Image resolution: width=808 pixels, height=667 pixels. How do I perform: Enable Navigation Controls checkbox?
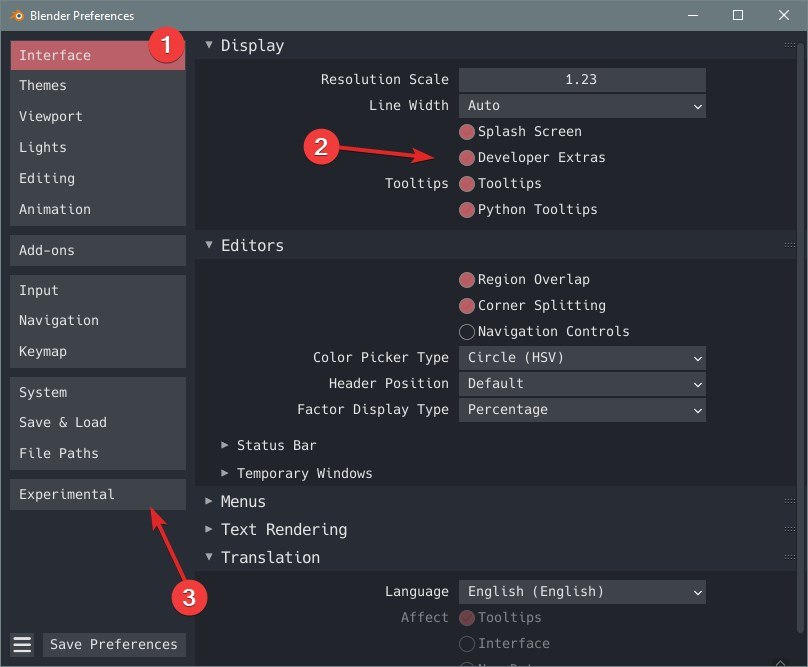pos(466,331)
